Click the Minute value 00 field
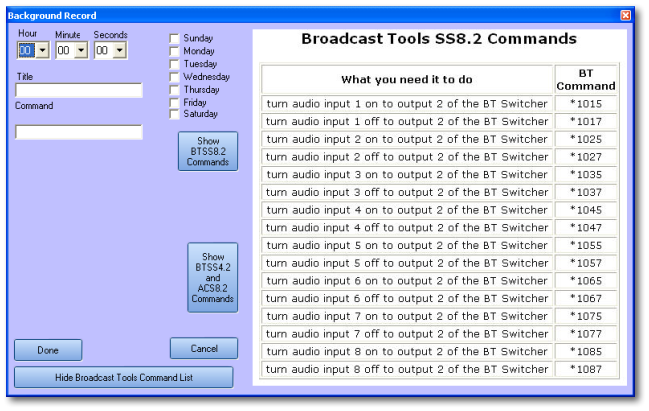Image resolution: width=649 pixels, height=411 pixels. click(x=66, y=50)
